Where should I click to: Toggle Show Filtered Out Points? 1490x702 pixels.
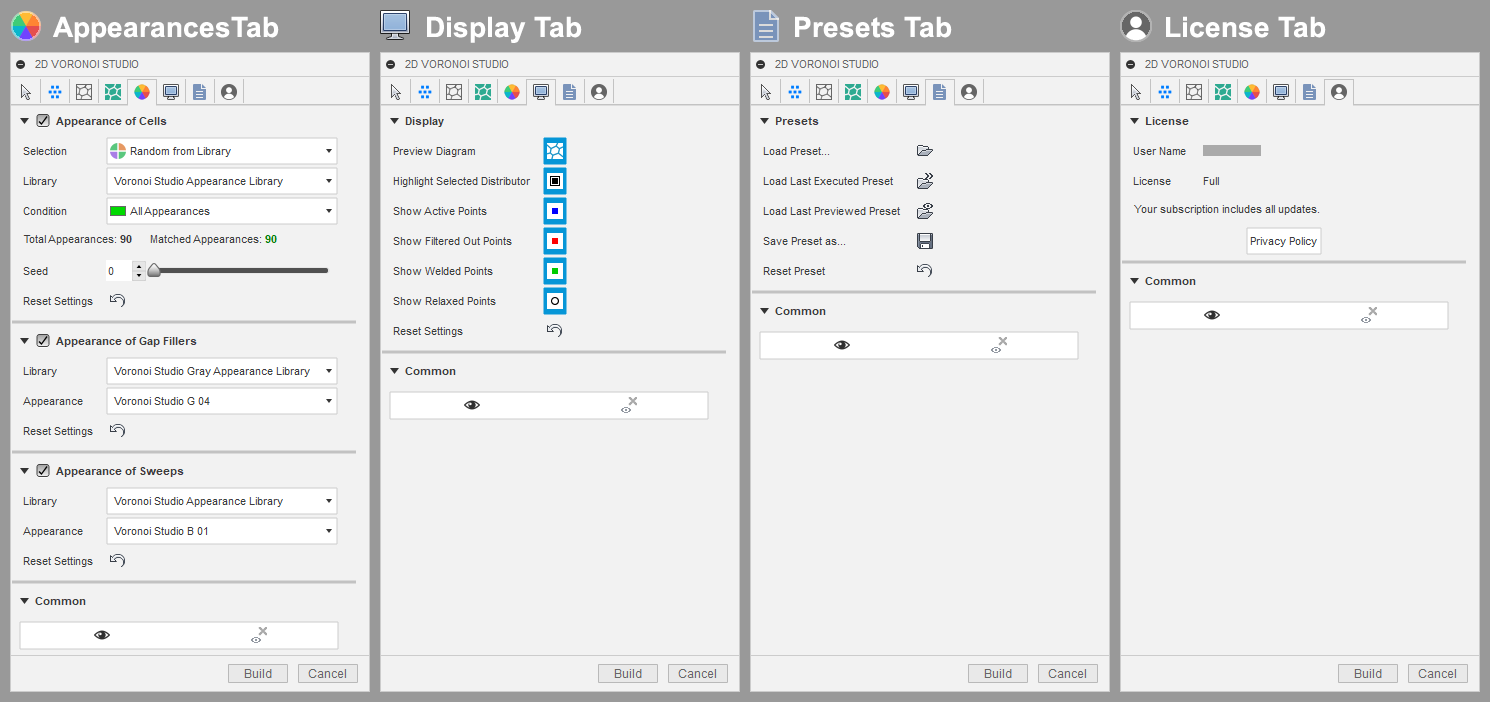click(555, 241)
